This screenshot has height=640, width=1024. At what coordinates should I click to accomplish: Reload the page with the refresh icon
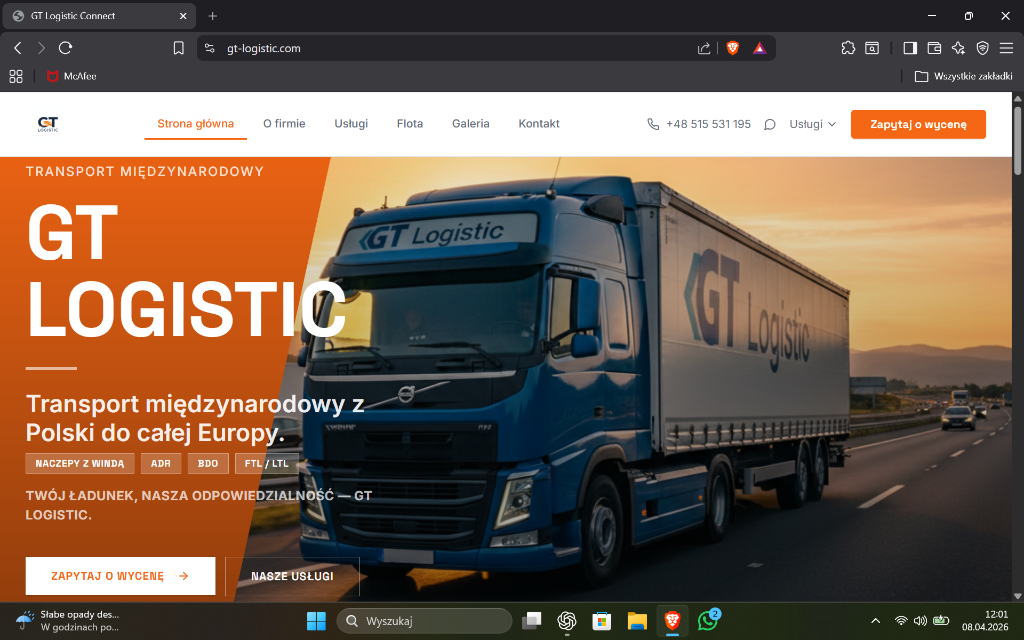pos(65,48)
